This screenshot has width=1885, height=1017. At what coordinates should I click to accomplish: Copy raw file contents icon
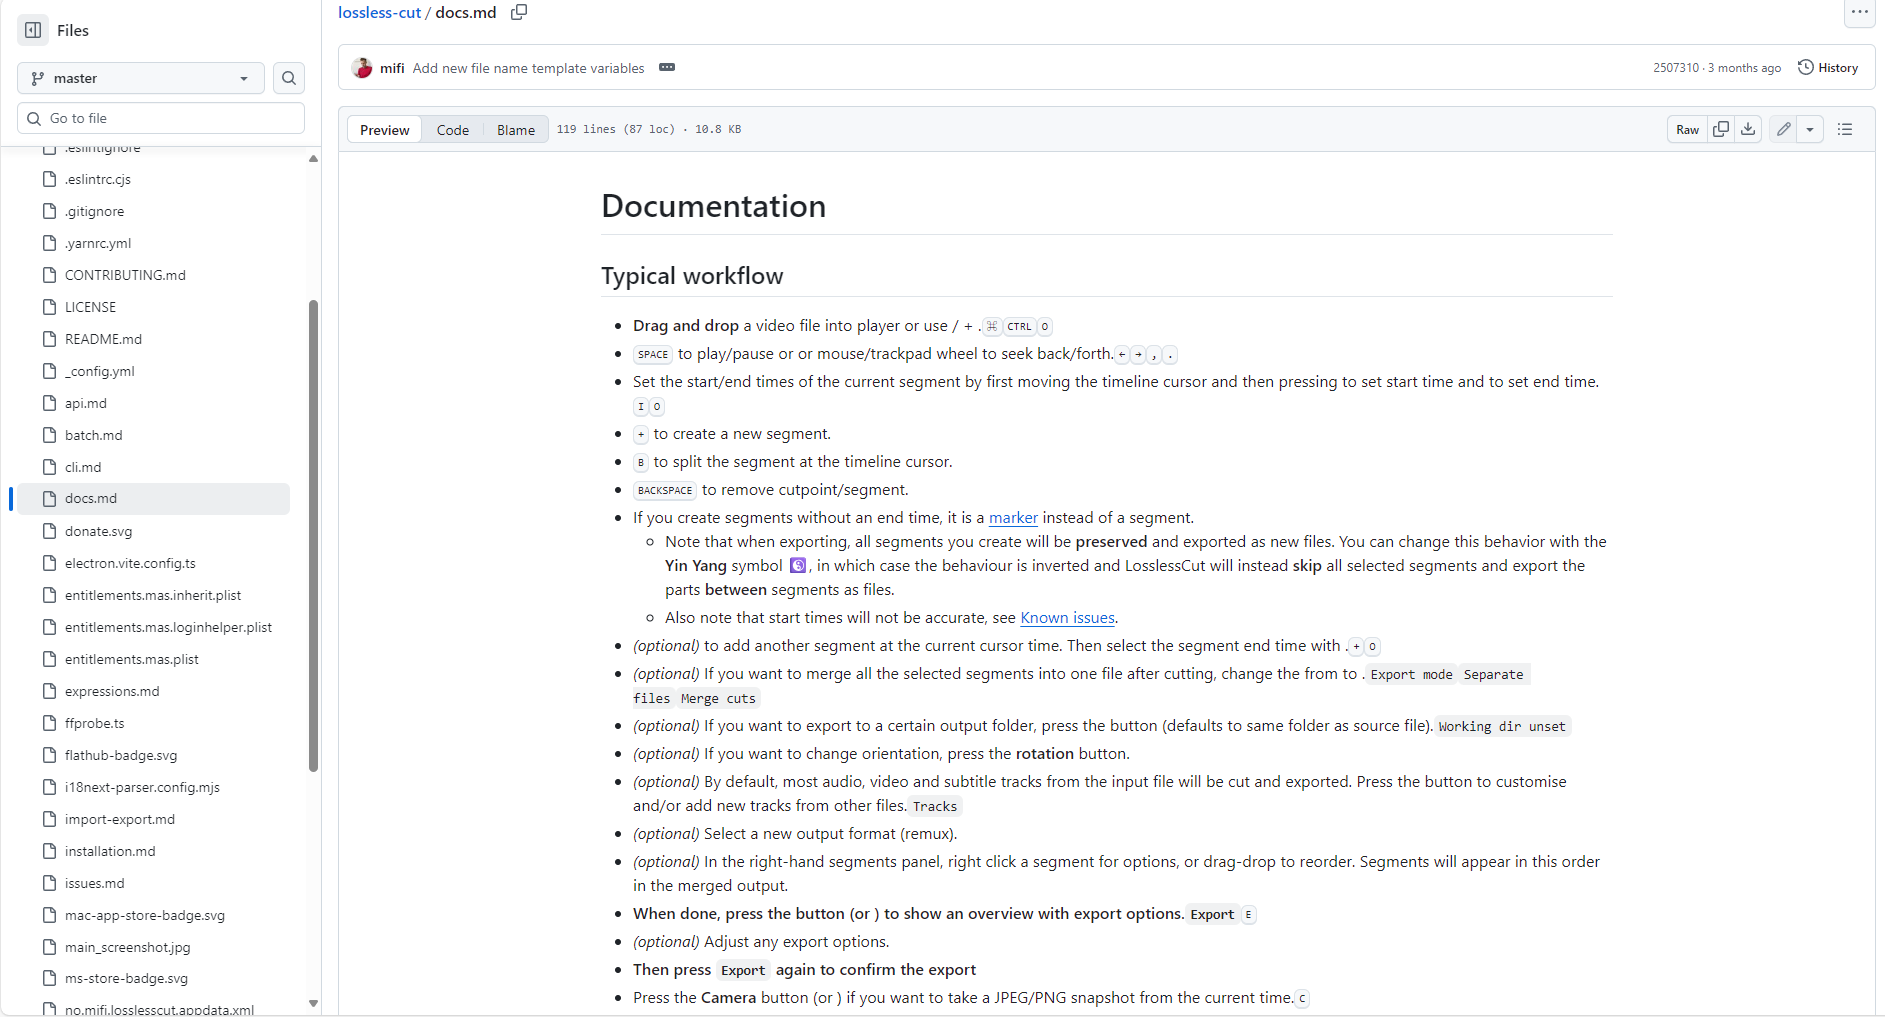point(1721,129)
